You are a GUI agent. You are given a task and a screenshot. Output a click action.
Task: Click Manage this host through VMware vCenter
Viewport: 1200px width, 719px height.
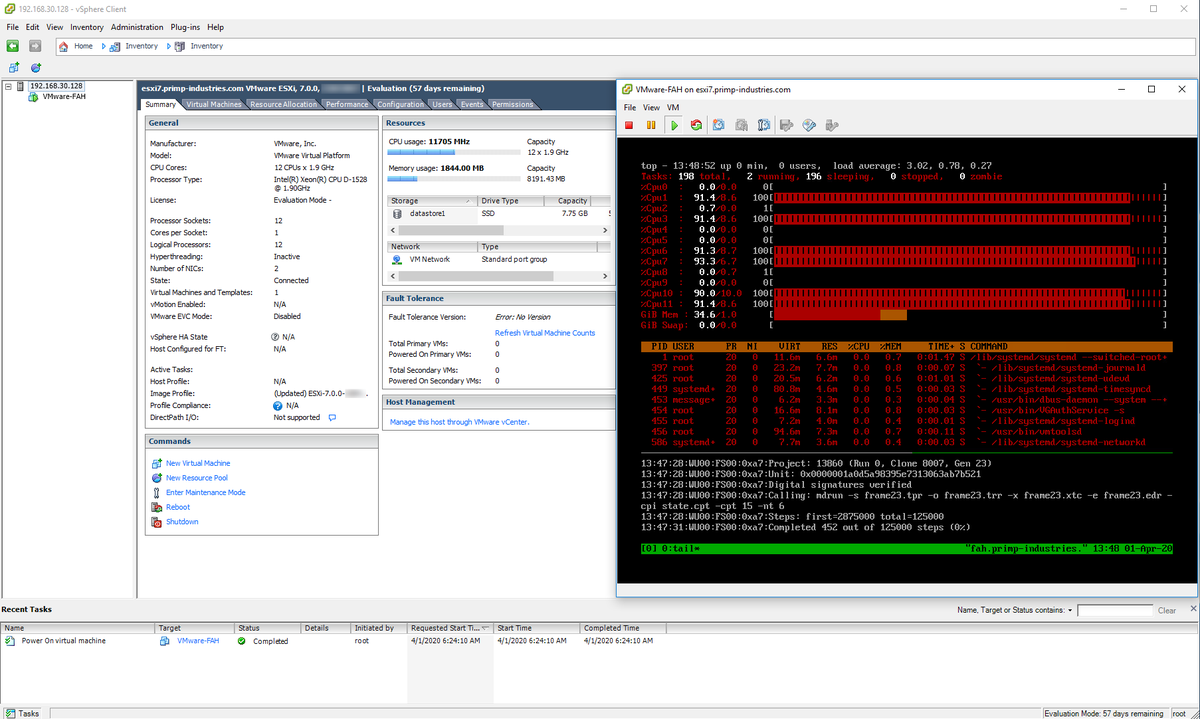(459, 422)
